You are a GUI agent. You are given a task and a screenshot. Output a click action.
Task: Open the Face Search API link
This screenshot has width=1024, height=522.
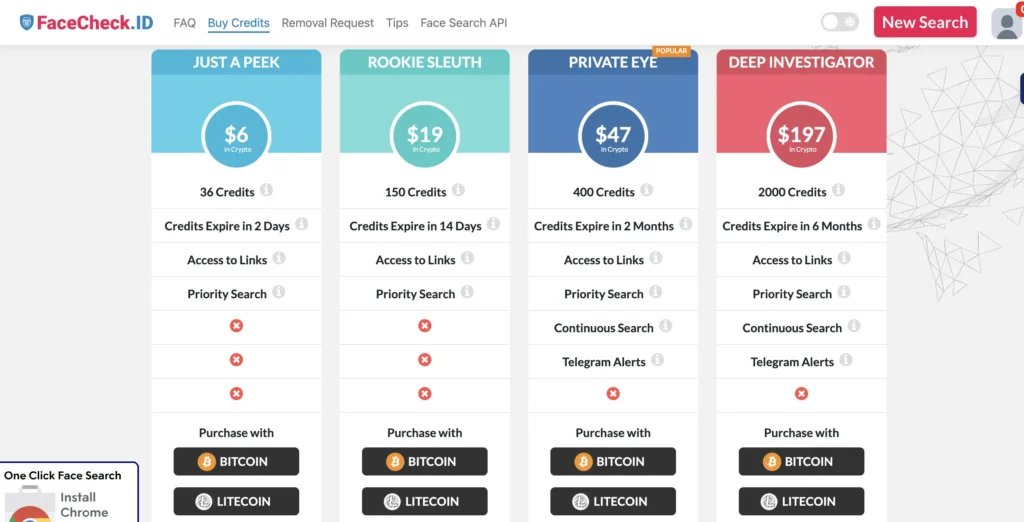tap(464, 23)
